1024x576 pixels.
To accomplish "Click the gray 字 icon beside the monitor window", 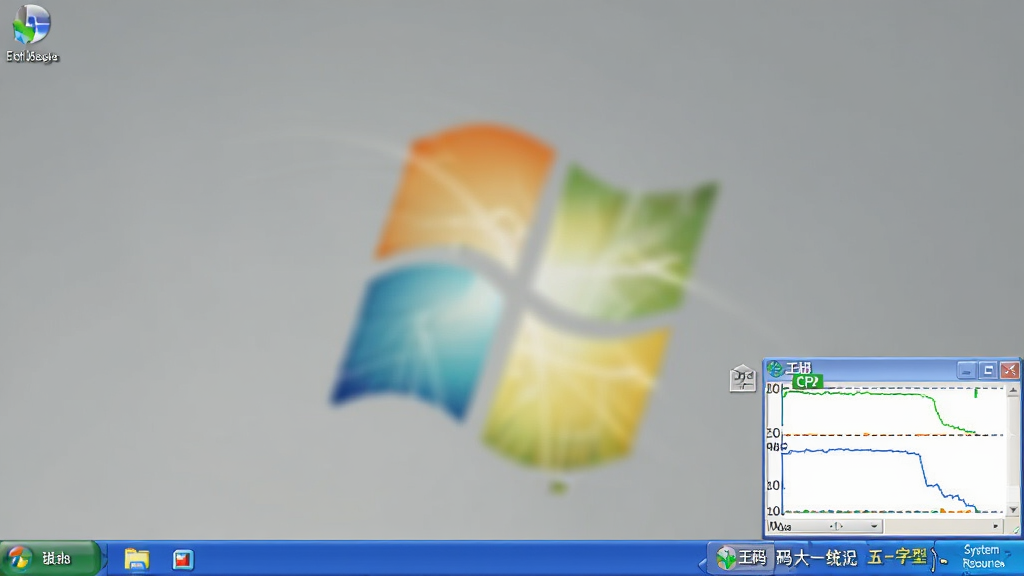I will pos(743,378).
